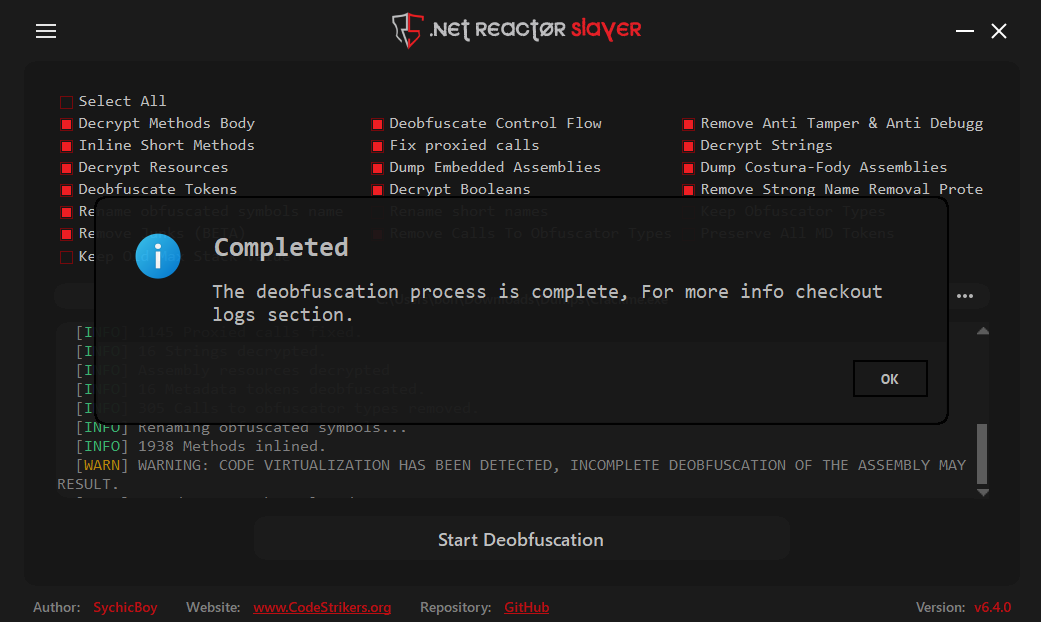Click the log scroll down arrow
1041x622 pixels.
click(x=982, y=492)
